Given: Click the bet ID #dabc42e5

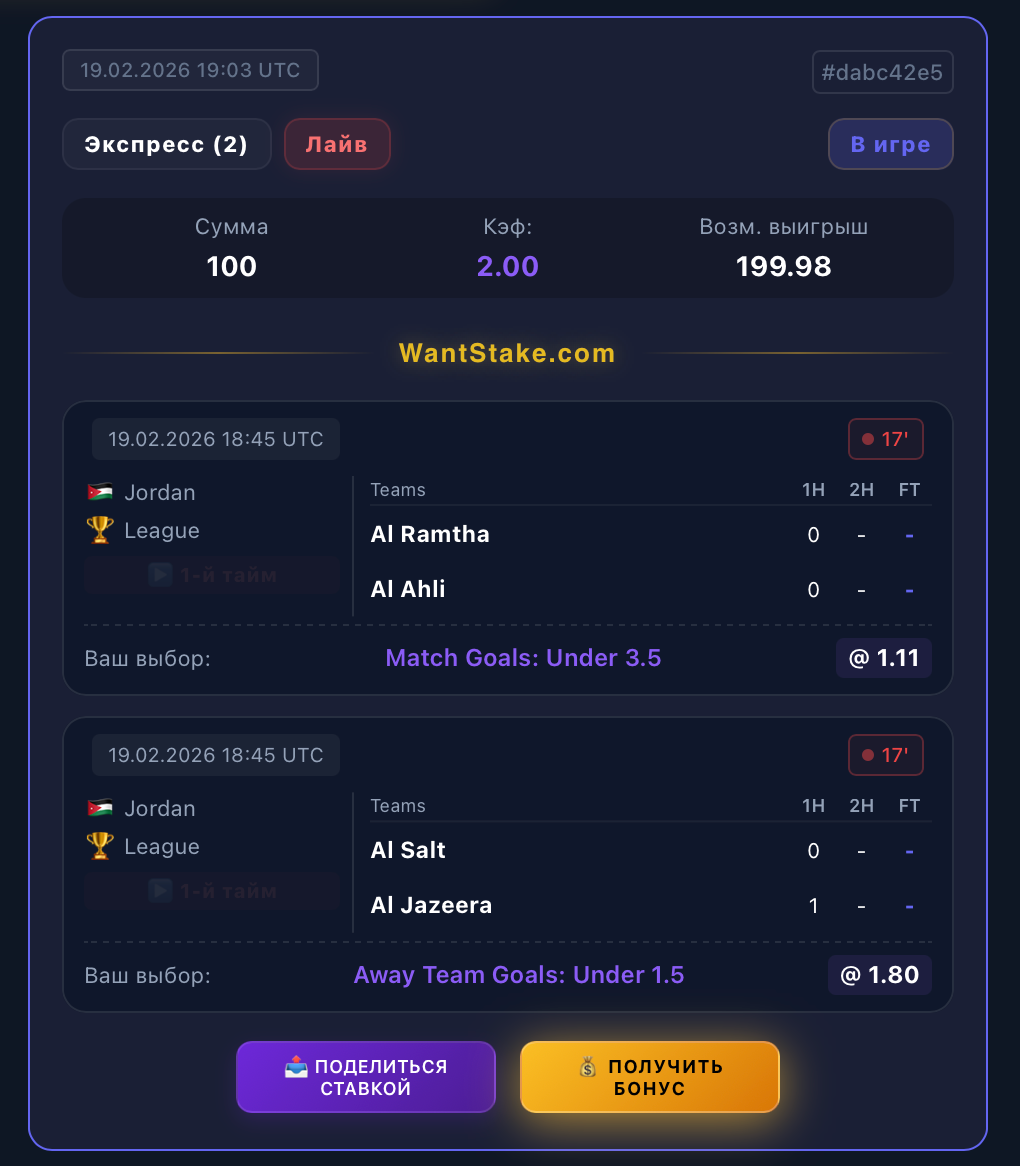Looking at the screenshot, I should point(882,72).
